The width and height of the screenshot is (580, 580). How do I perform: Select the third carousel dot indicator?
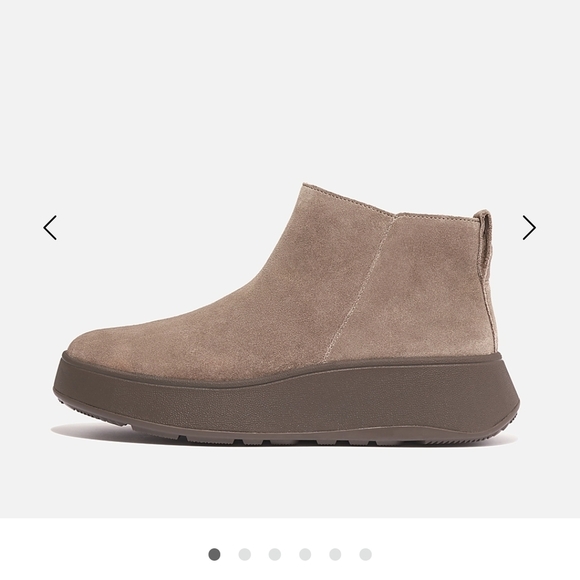[275, 554]
